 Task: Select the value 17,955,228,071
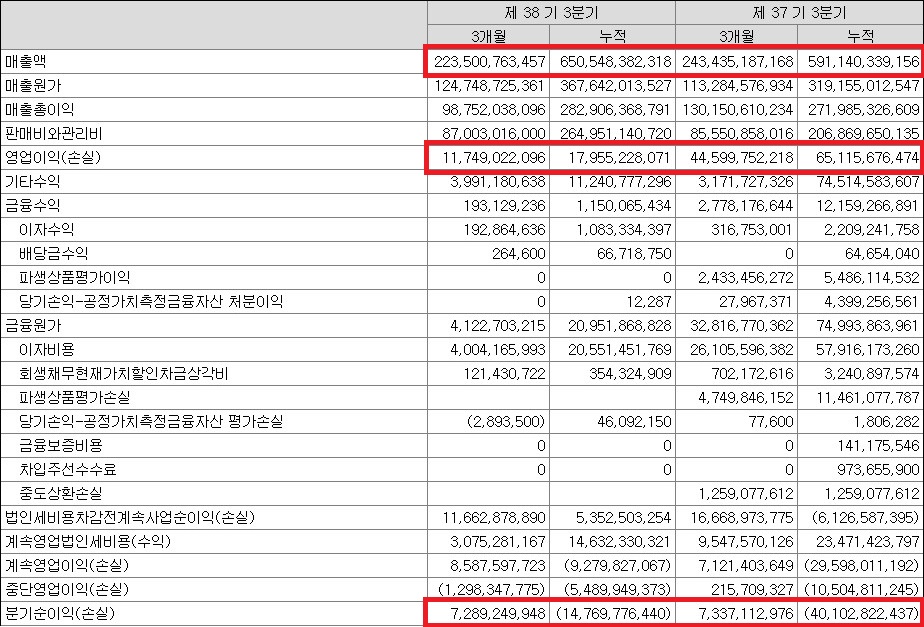pyautogui.click(x=618, y=158)
